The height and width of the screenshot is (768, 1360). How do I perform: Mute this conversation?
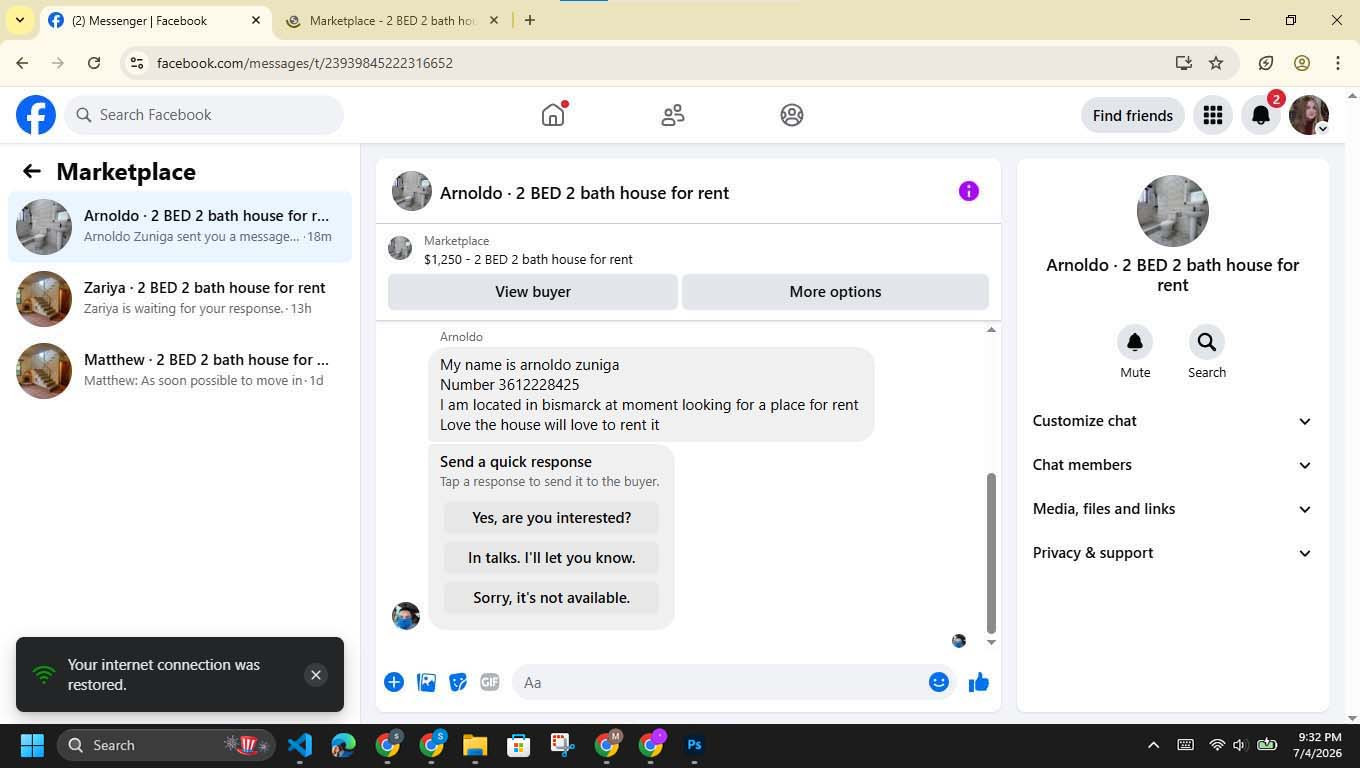click(1135, 352)
